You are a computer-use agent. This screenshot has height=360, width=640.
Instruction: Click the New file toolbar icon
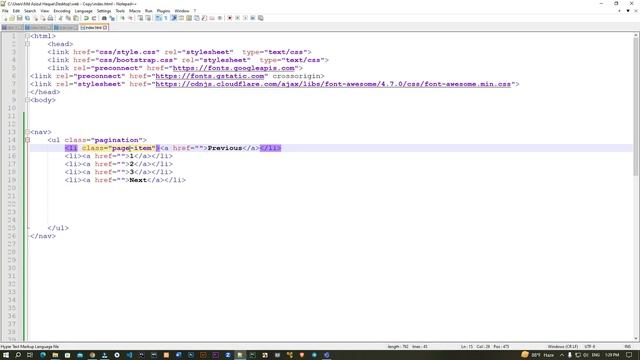click(5, 18)
